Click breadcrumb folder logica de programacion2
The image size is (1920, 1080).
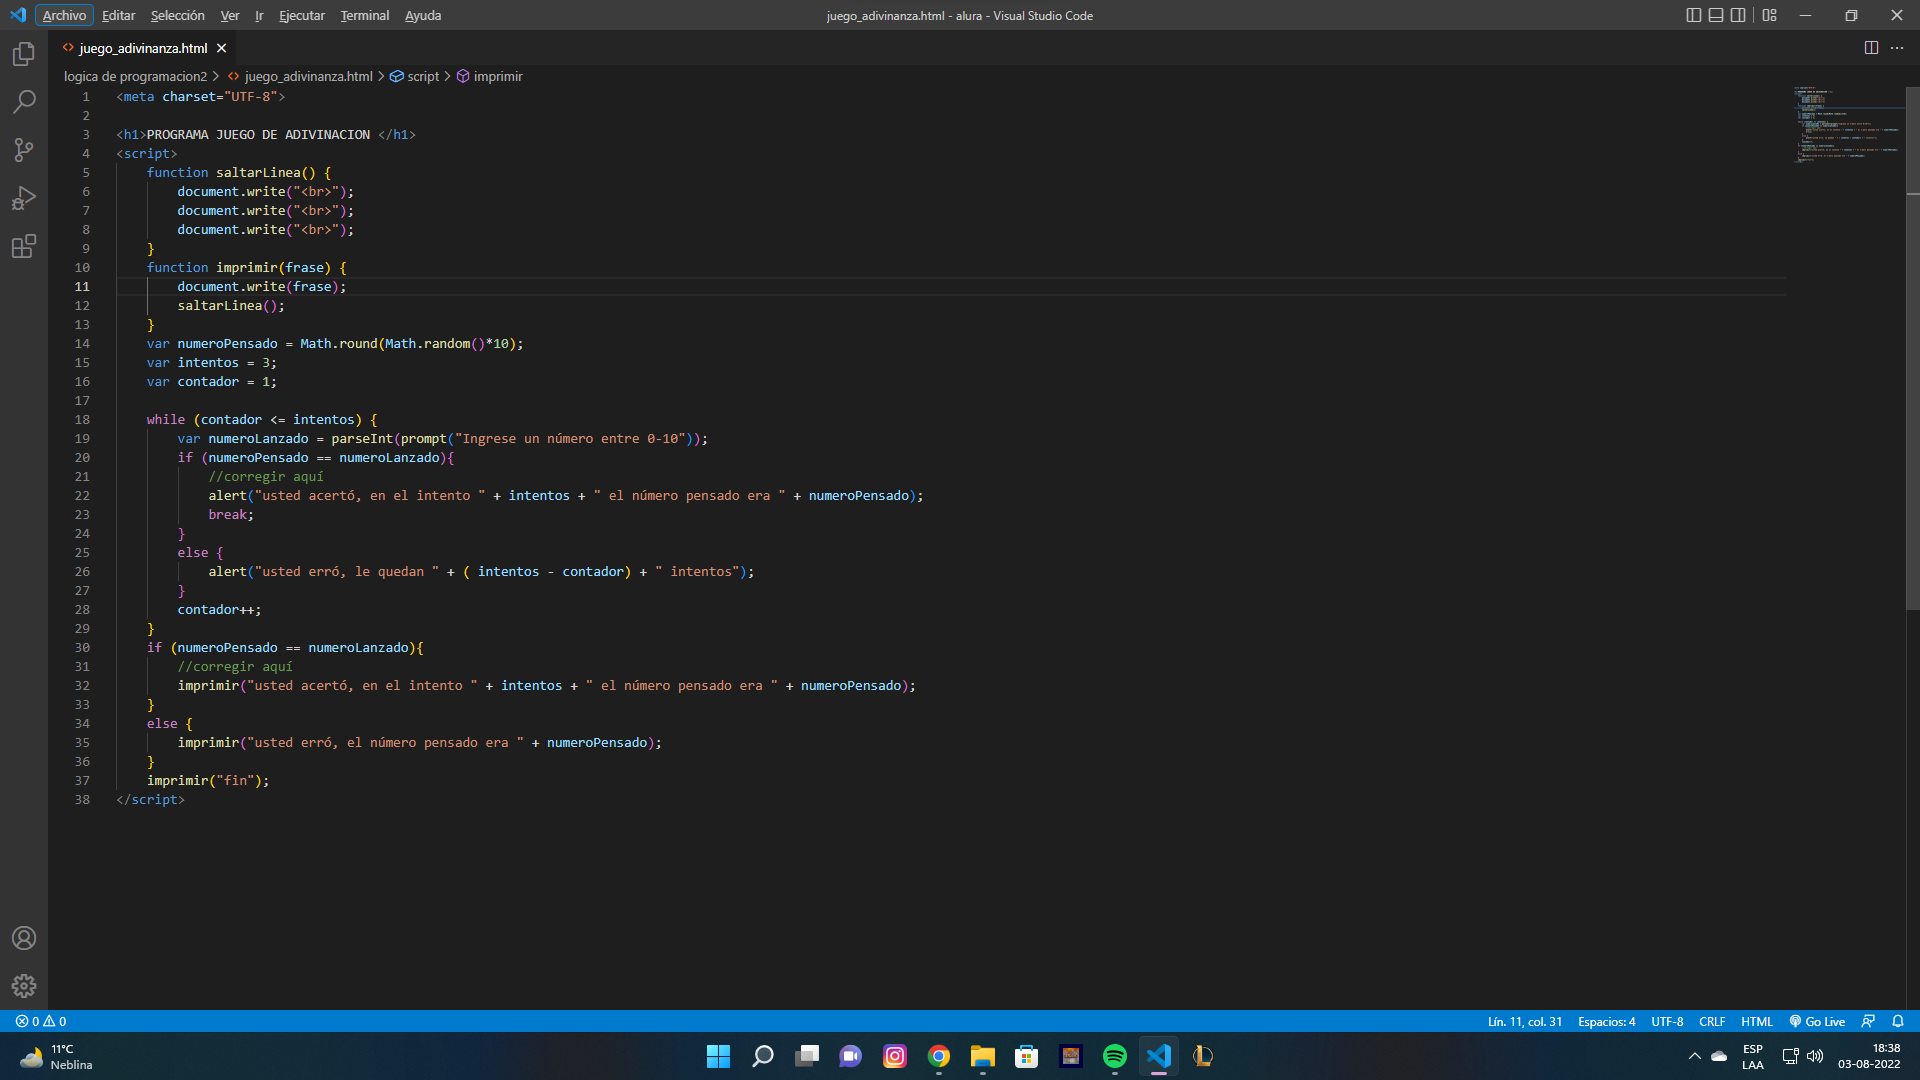point(136,76)
